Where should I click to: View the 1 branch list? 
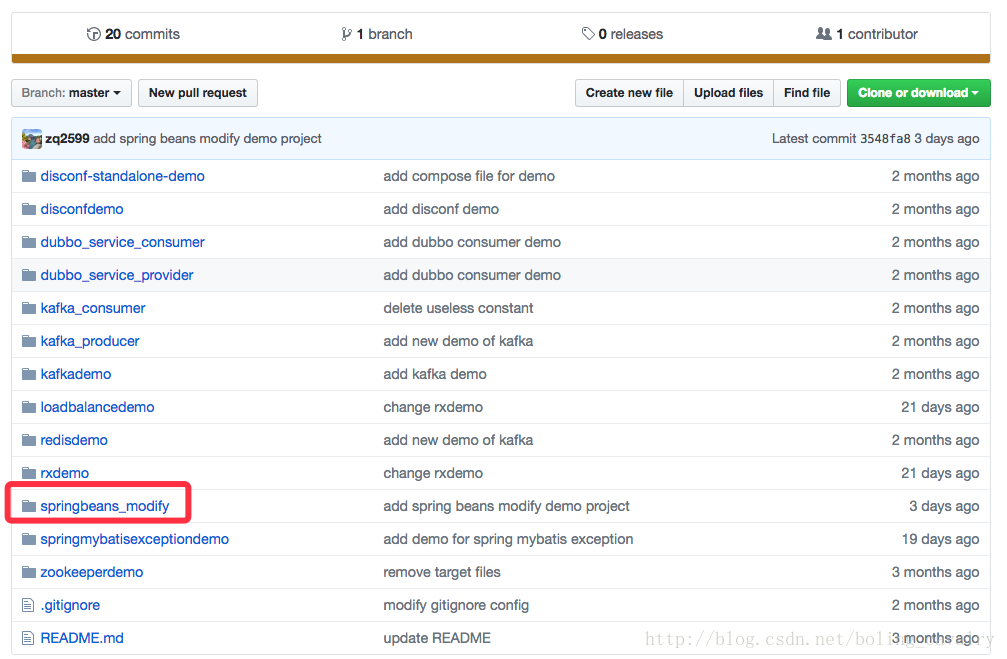(x=376, y=34)
